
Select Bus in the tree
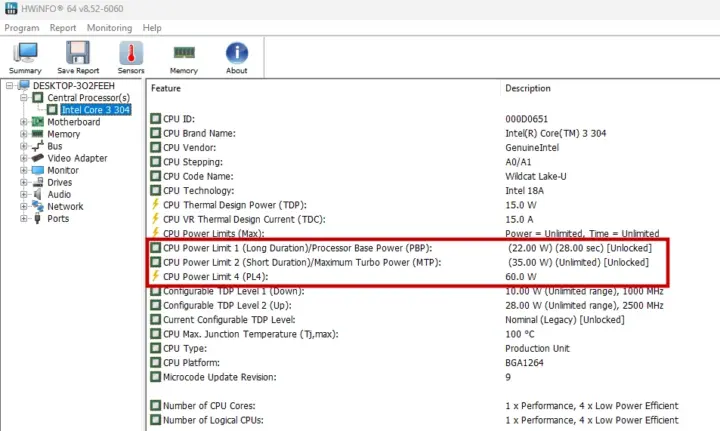pyautogui.click(x=55, y=146)
